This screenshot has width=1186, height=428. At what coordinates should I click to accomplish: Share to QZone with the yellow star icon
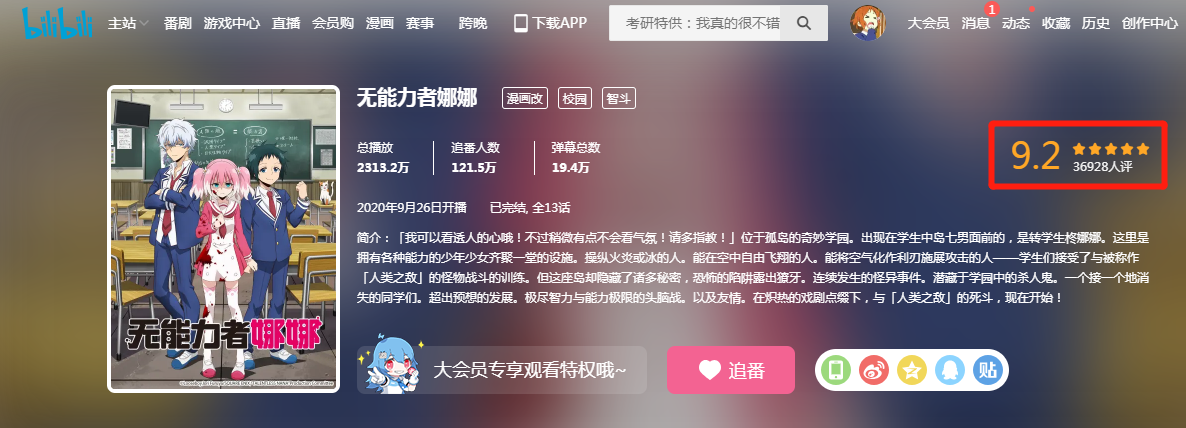click(911, 370)
